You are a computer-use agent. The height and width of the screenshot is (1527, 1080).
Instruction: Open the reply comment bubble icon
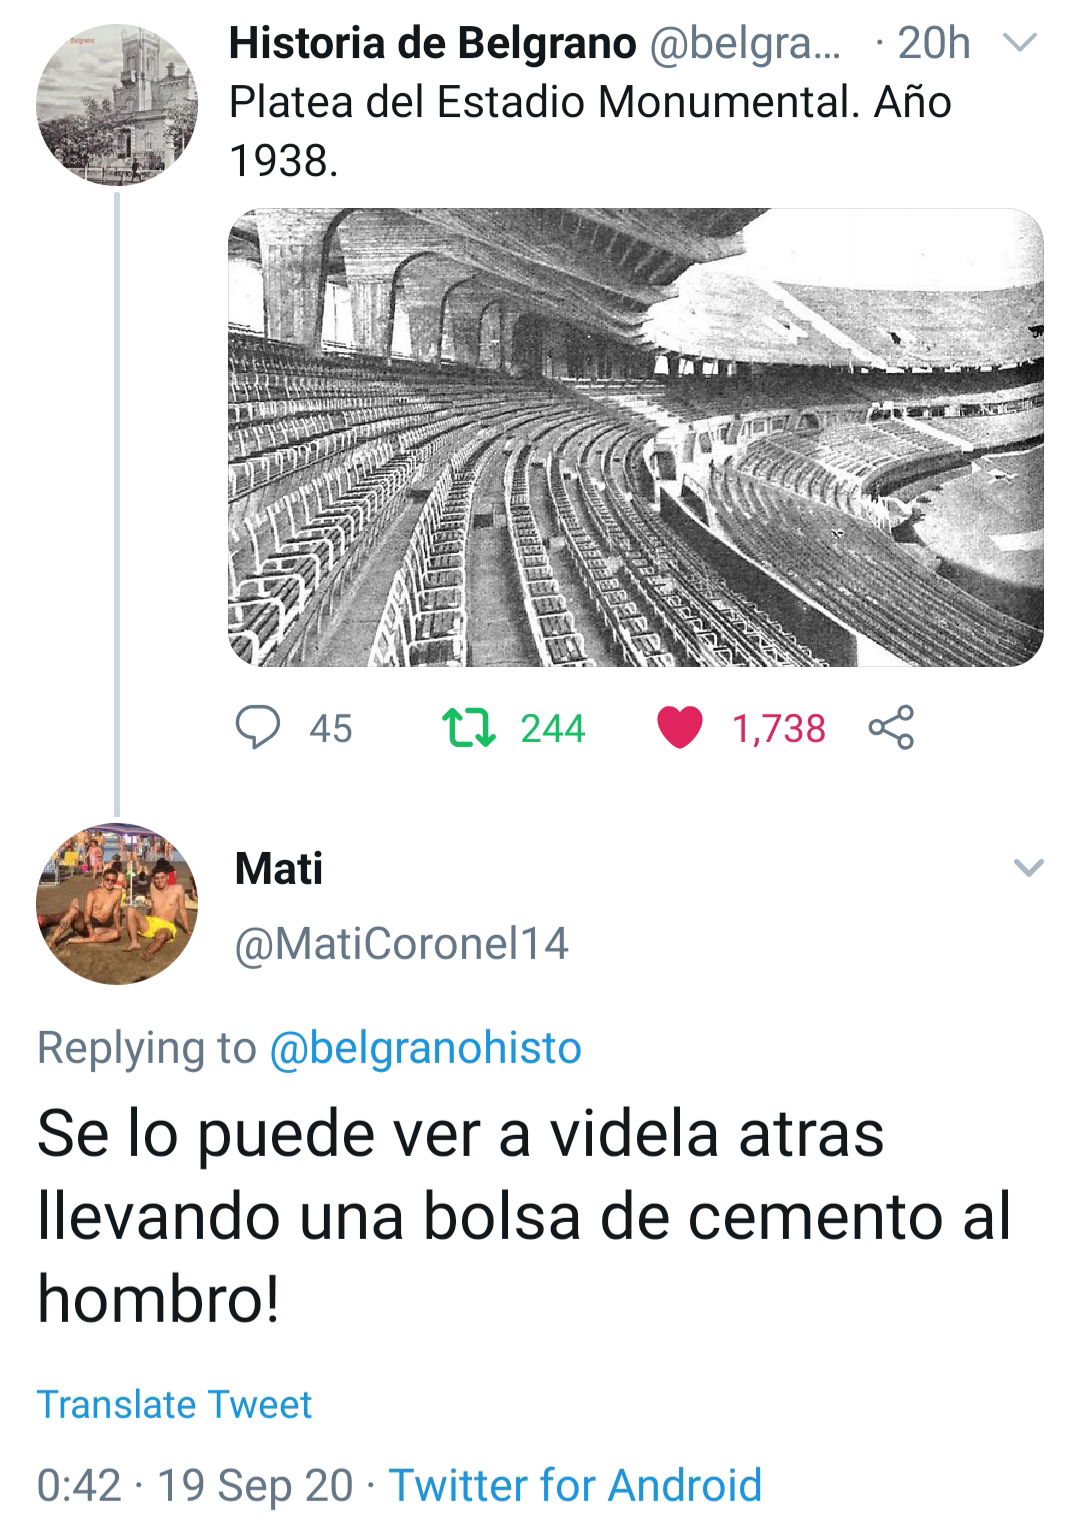click(258, 727)
